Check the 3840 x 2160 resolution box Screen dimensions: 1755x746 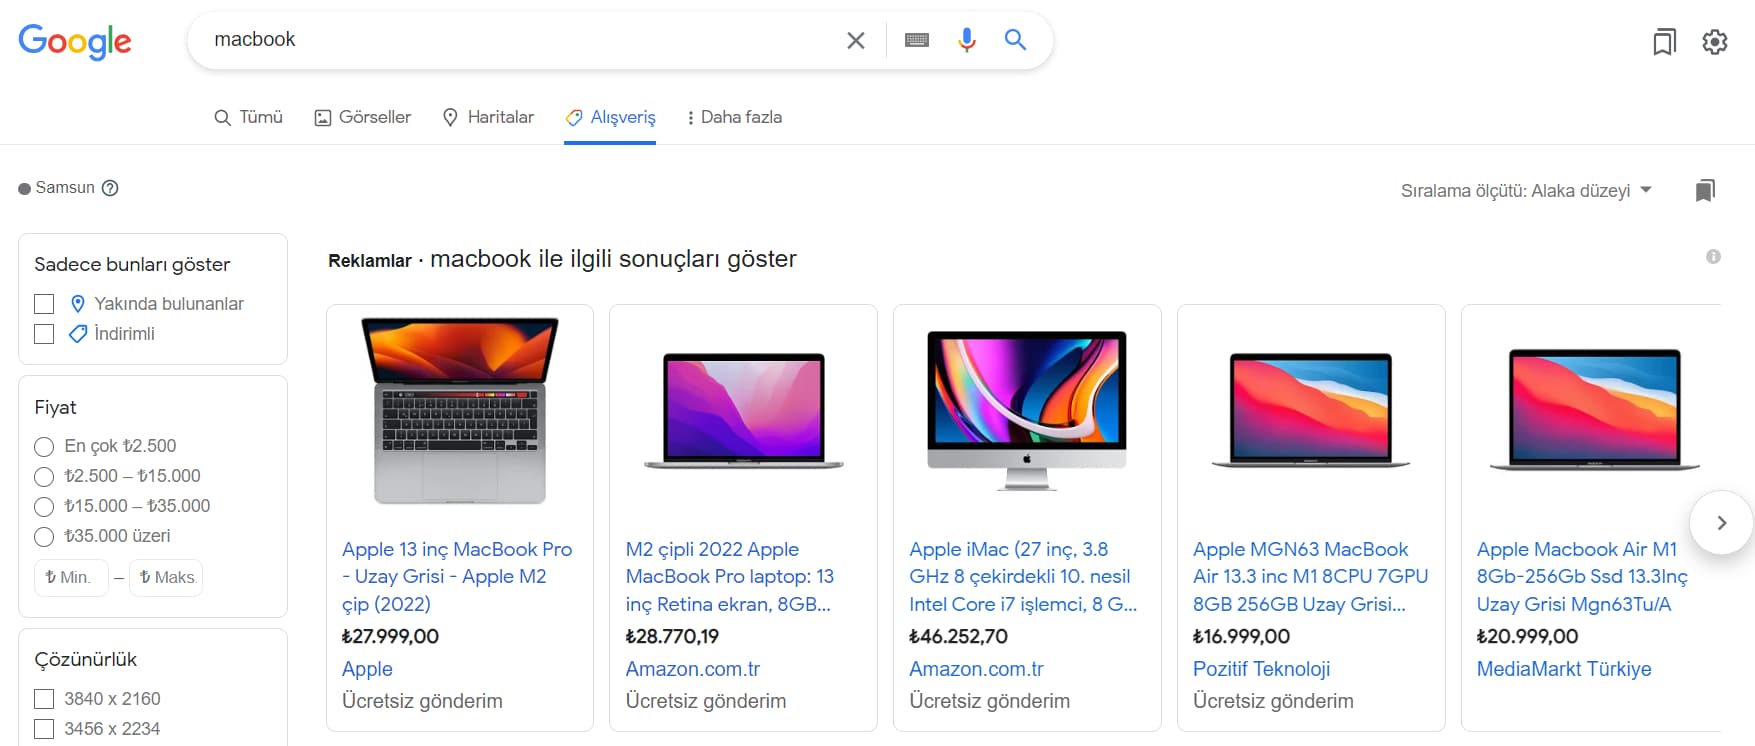pos(44,699)
